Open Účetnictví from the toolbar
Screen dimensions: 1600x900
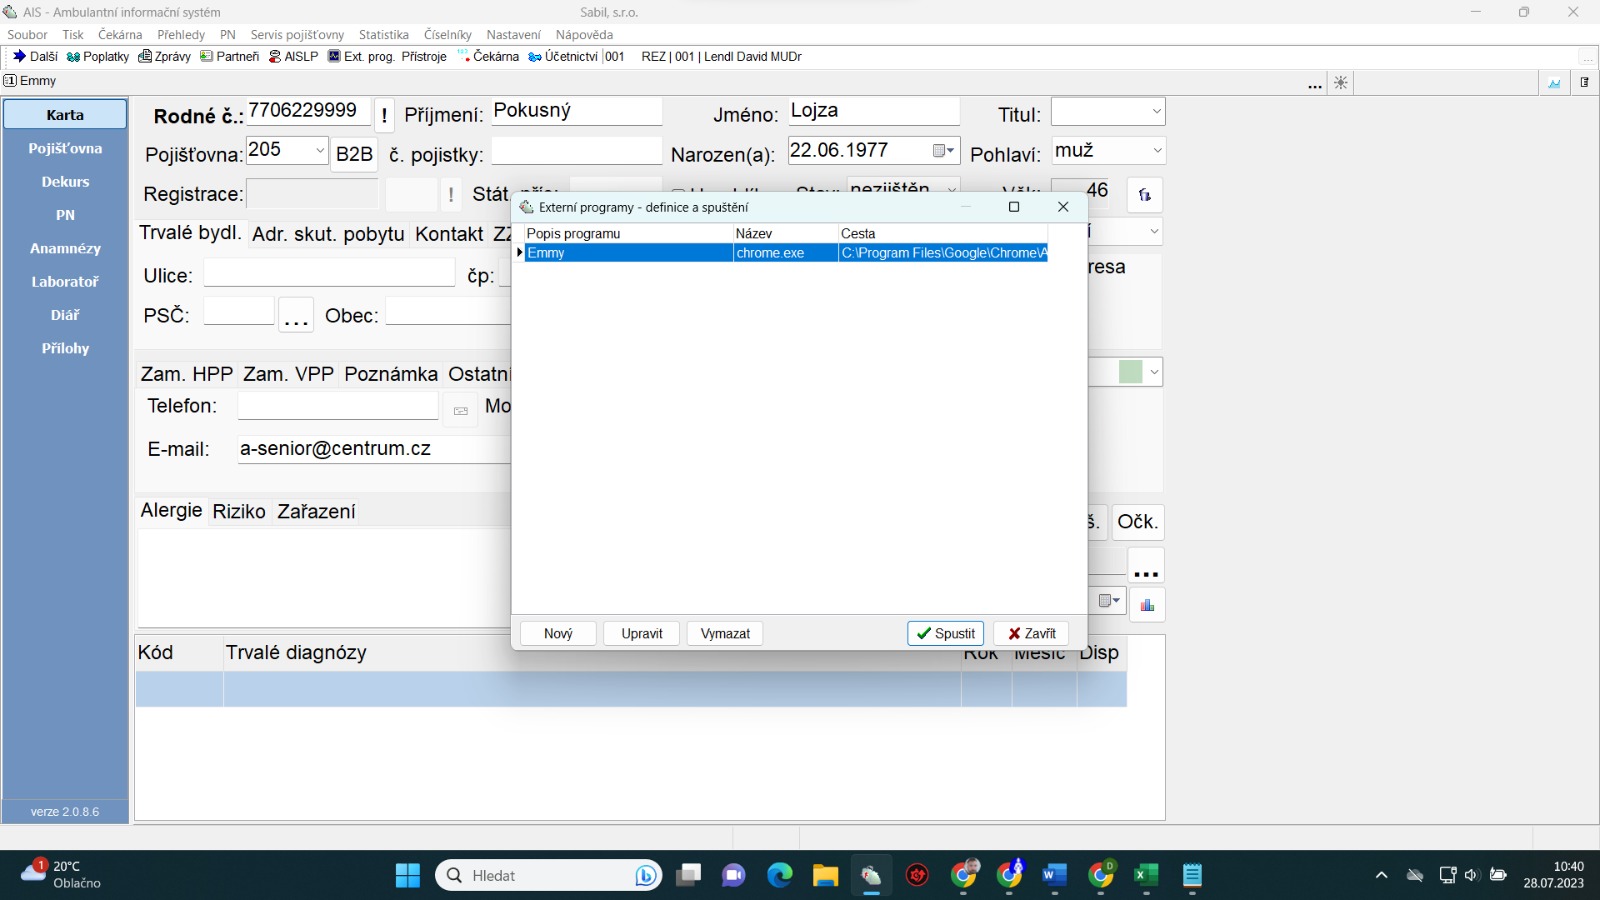(x=563, y=57)
